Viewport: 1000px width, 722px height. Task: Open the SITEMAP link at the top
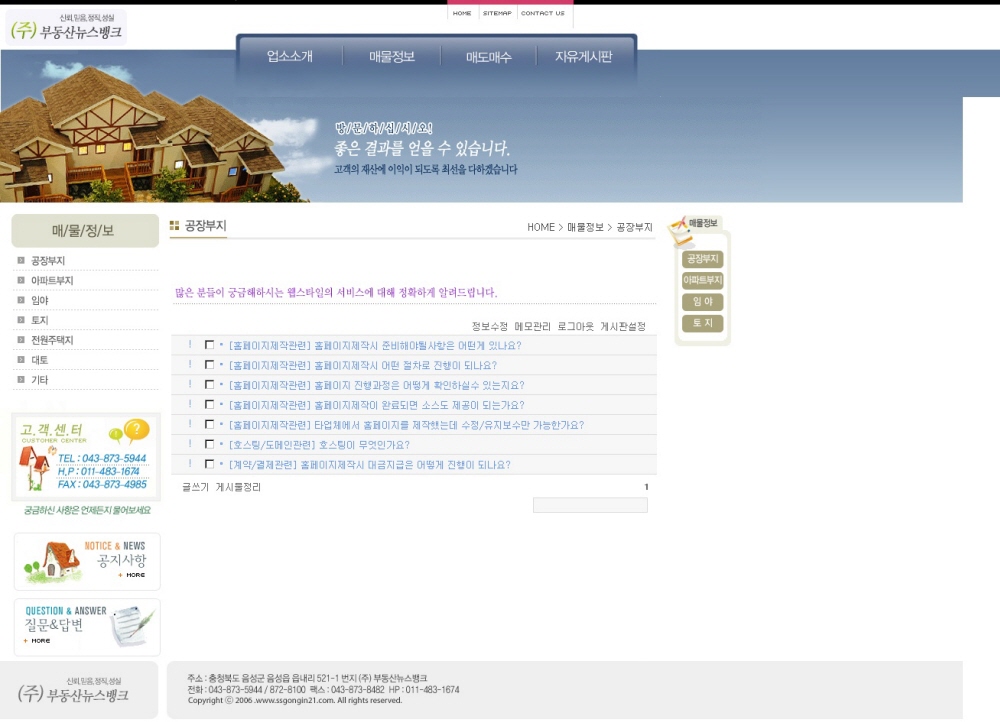point(496,14)
